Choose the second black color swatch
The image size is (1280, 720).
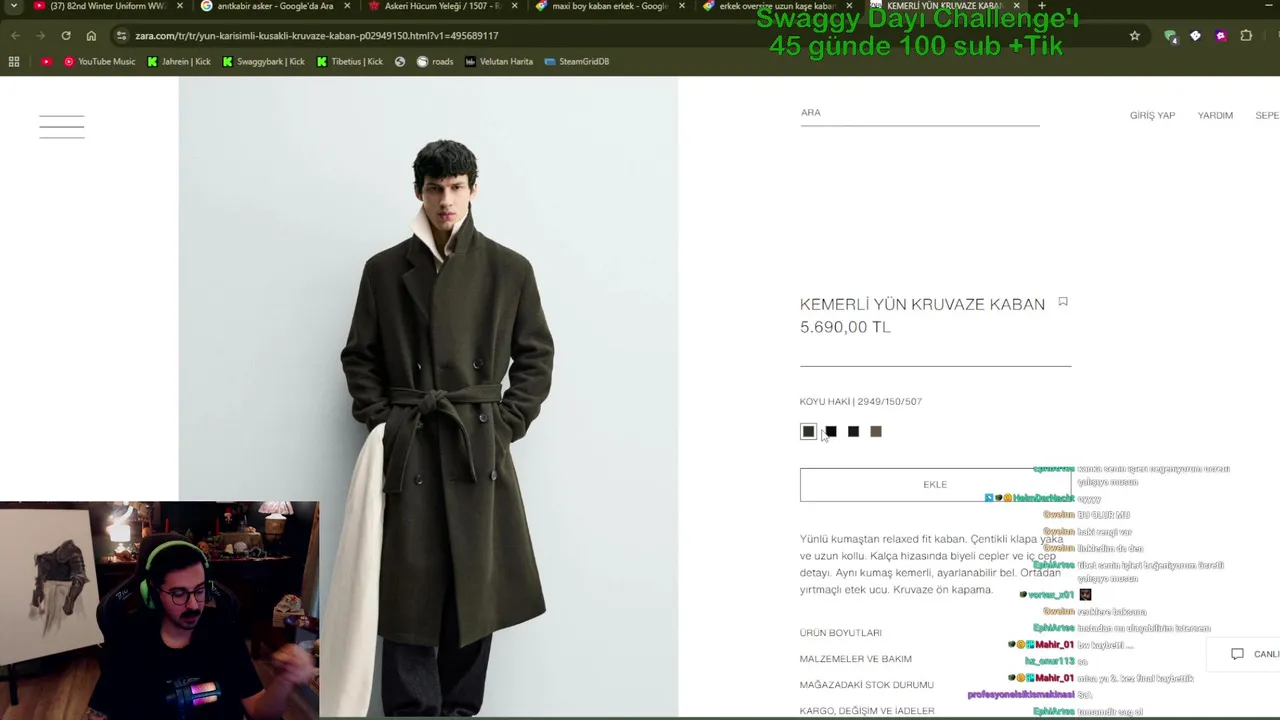point(853,431)
